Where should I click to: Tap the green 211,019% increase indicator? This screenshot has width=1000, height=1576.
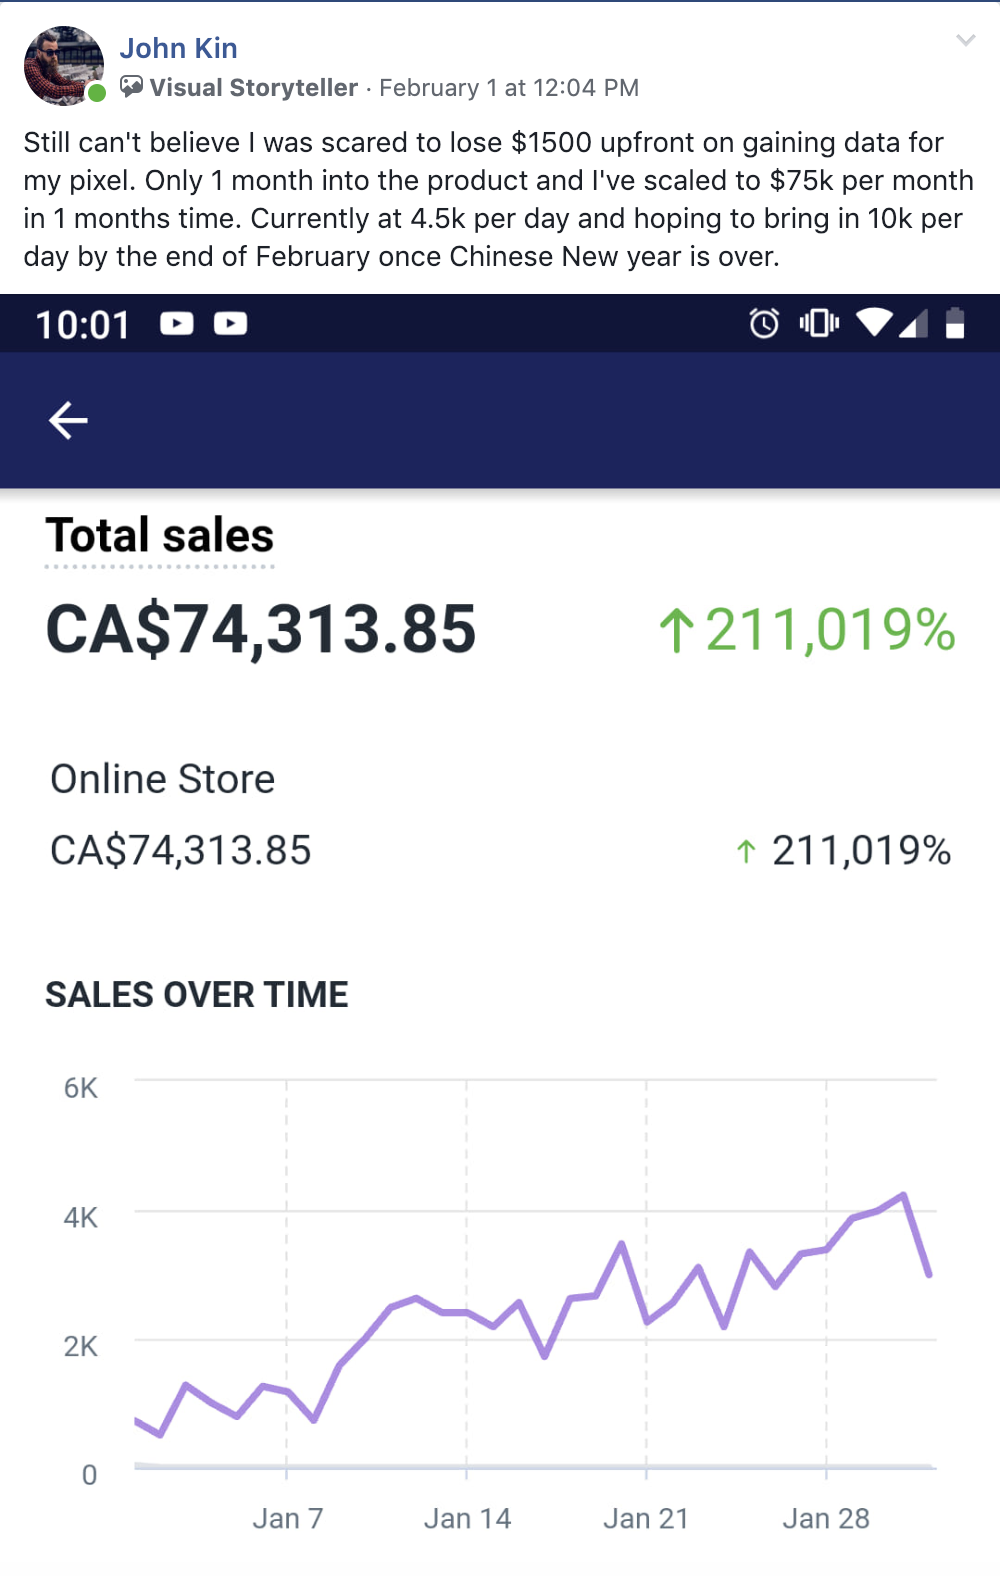click(807, 630)
